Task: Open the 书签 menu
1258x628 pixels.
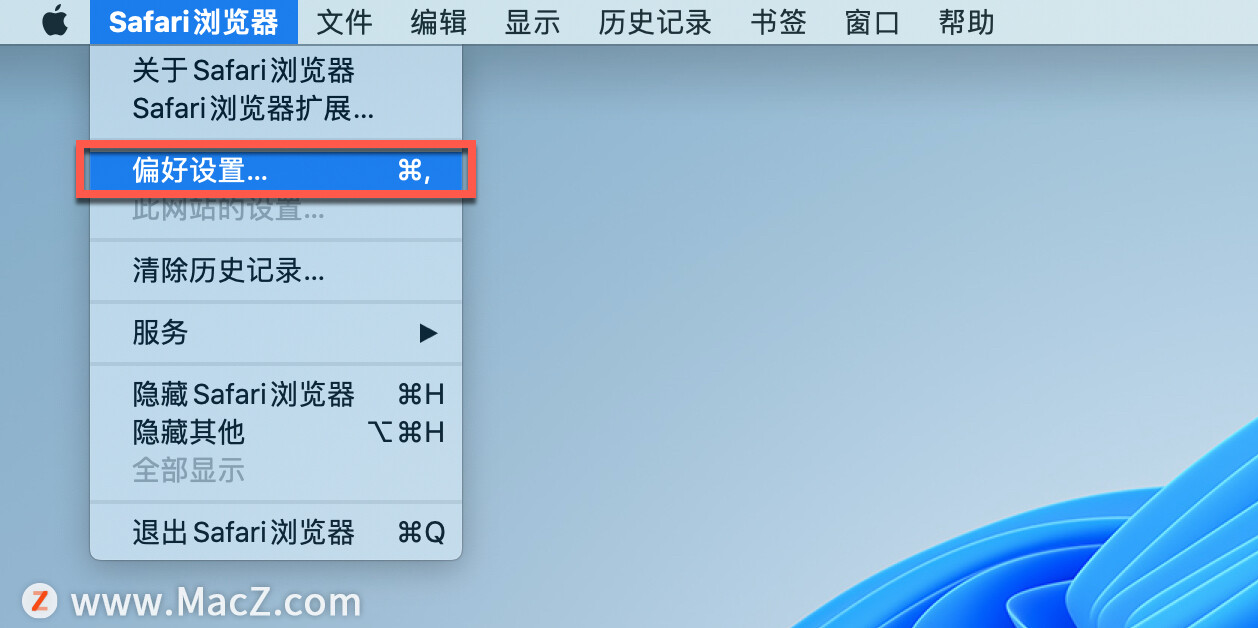Action: coord(778,22)
